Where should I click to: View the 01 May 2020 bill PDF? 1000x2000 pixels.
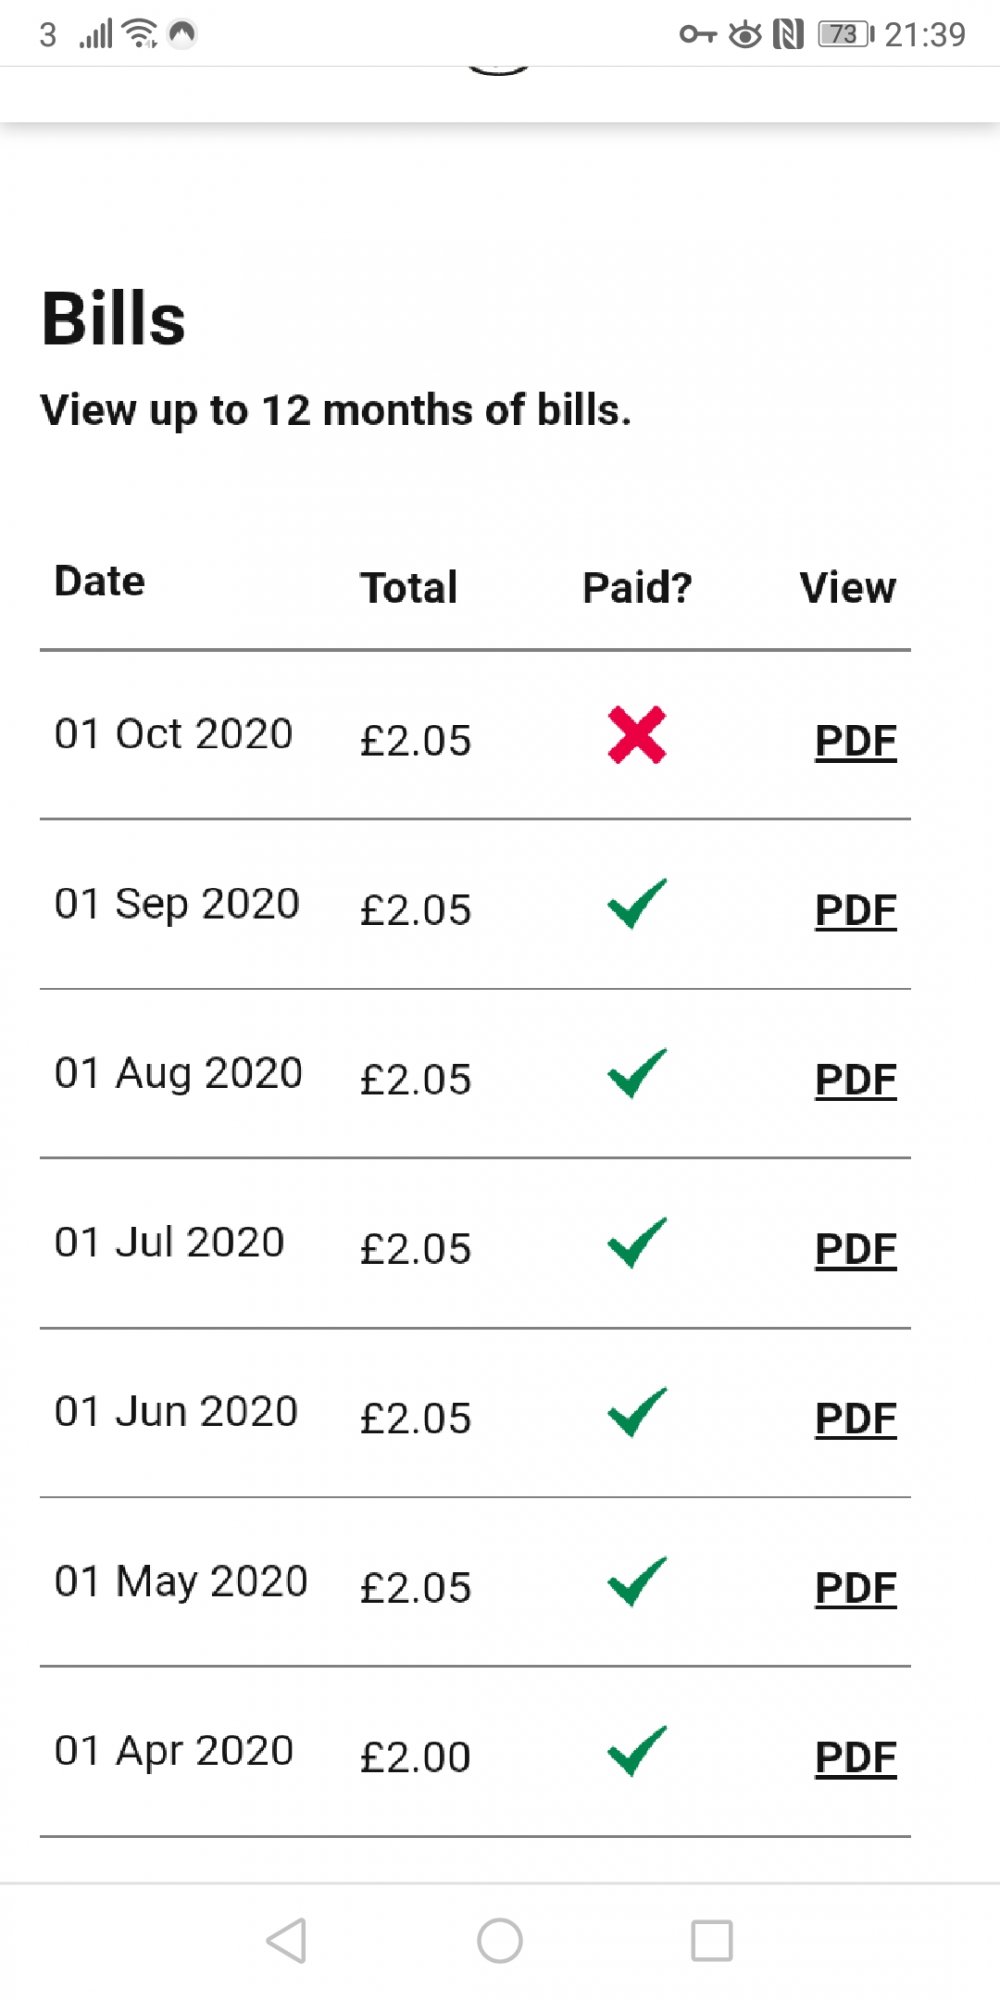tap(855, 1588)
